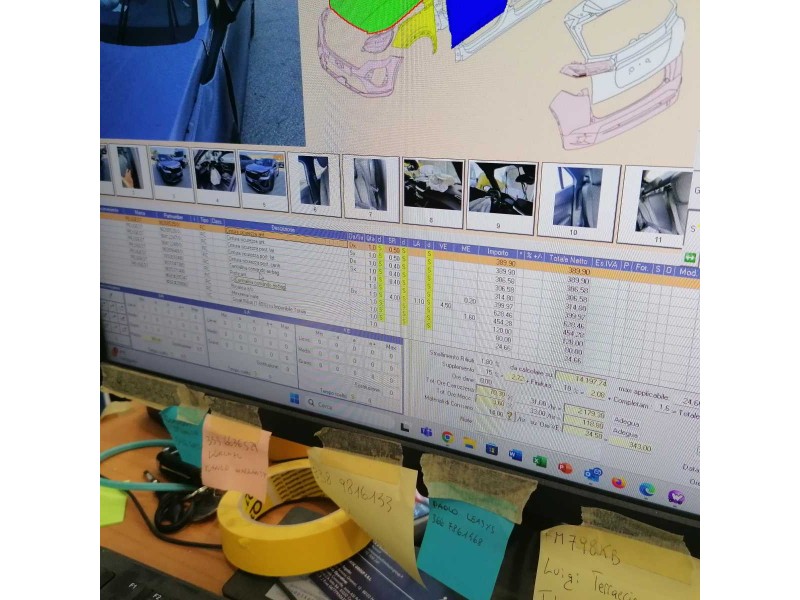The height and width of the screenshot is (600, 800).
Task: Open Microsoft Excel from the taskbar
Action: pos(539,461)
